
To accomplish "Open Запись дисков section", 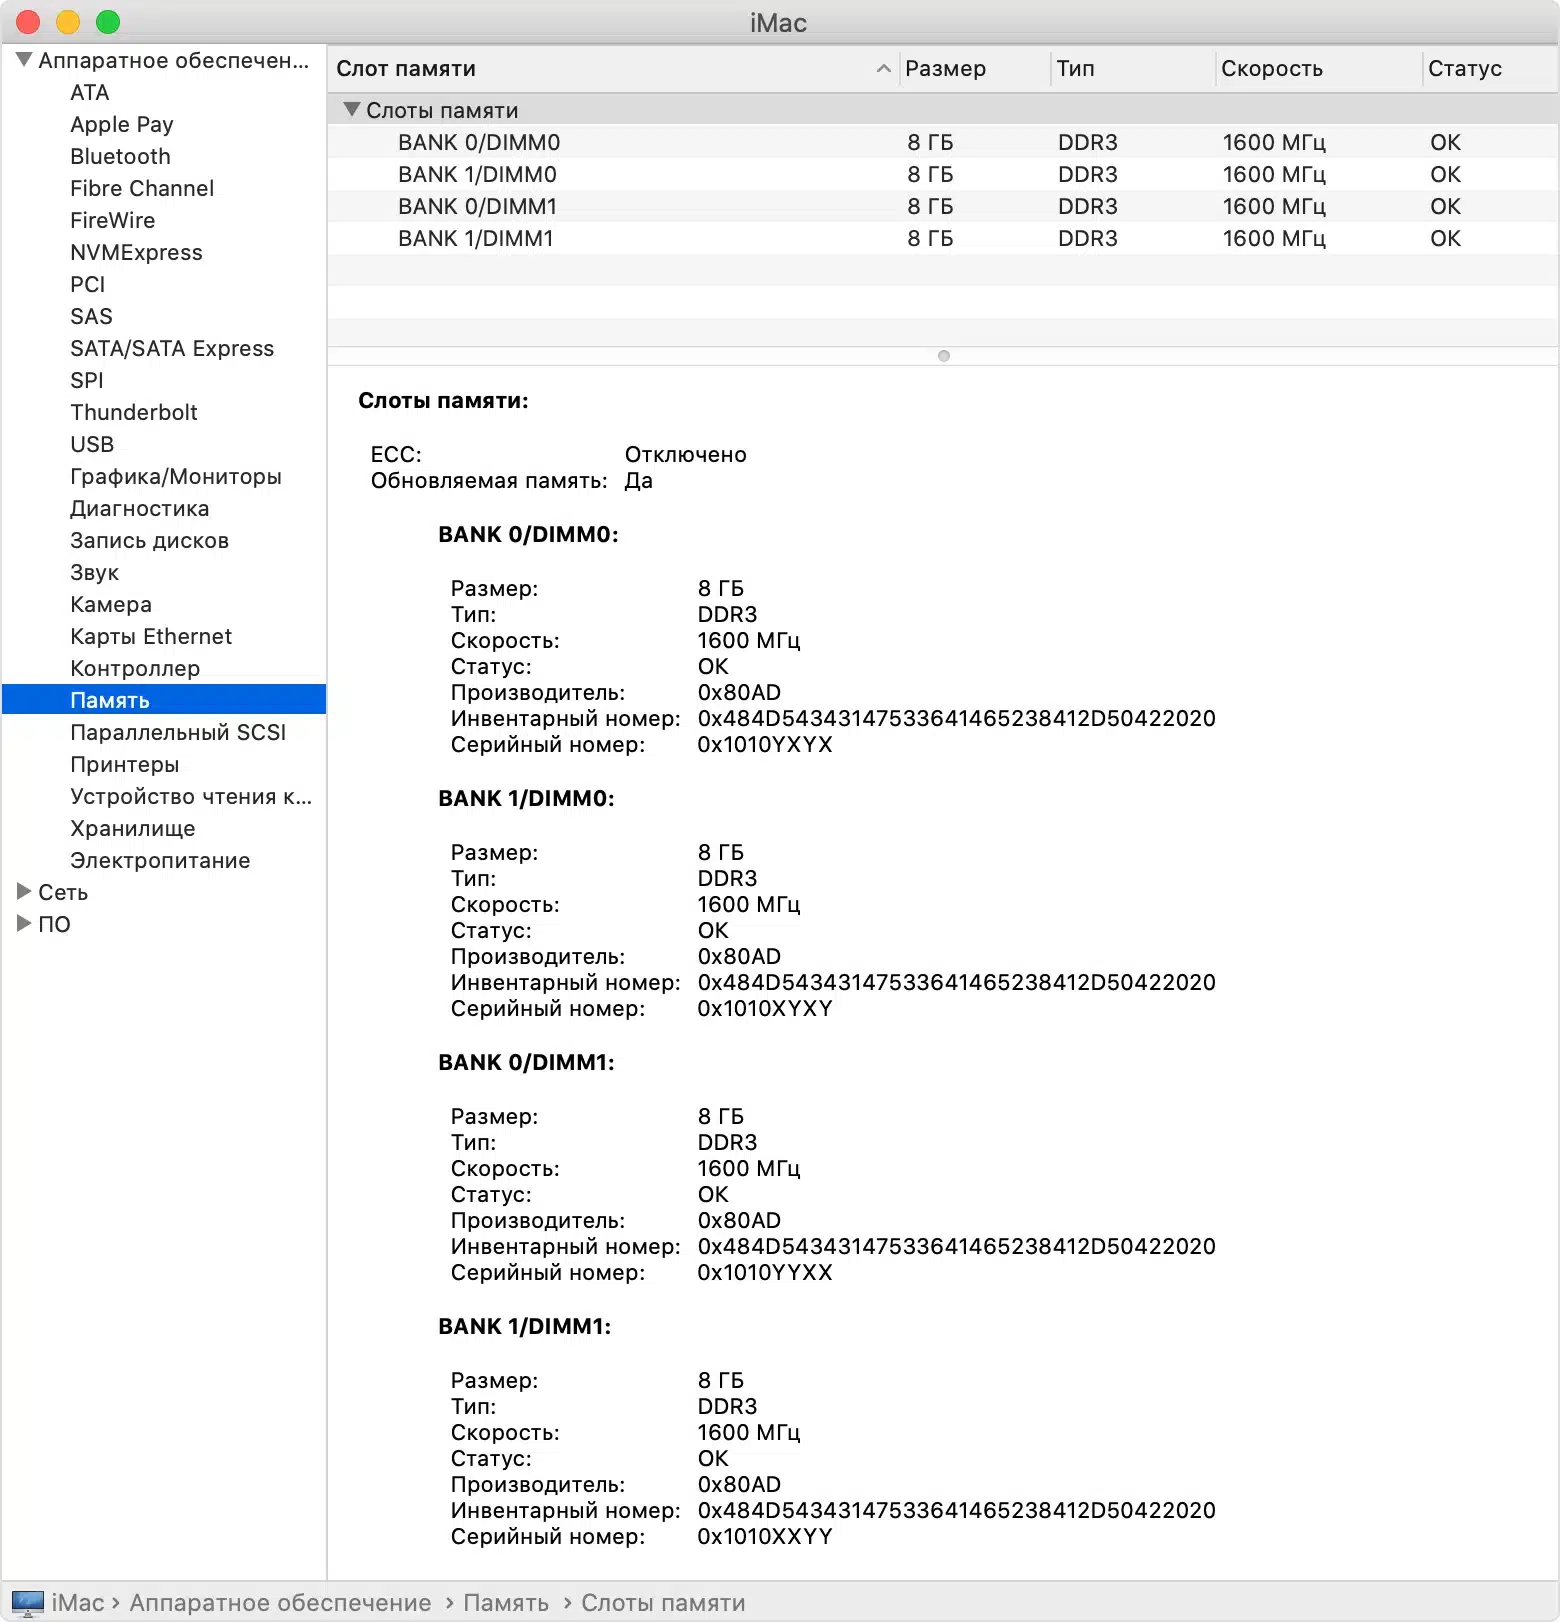I will [x=149, y=540].
